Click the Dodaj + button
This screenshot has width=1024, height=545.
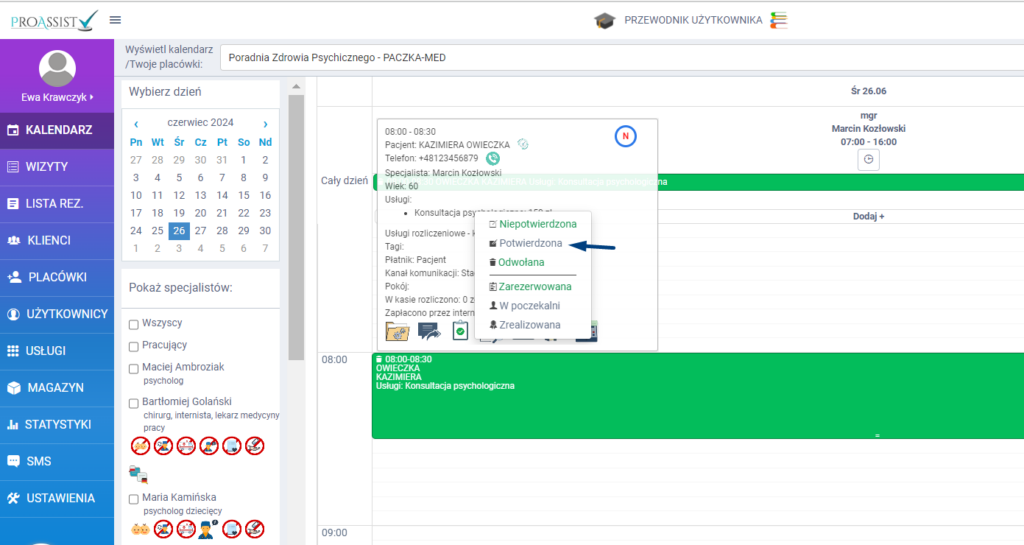click(868, 216)
